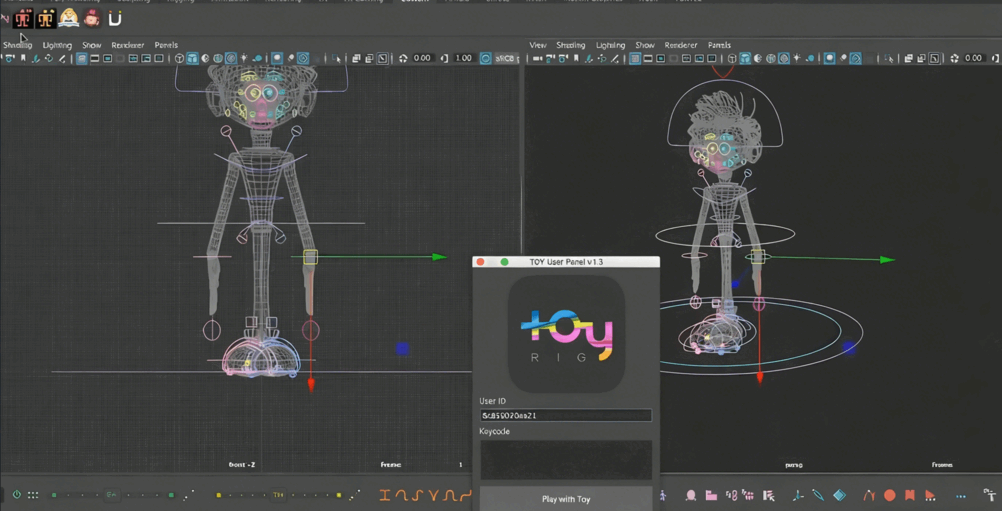
Task: Click pink head icon in bottom bar
Action: tap(691, 495)
